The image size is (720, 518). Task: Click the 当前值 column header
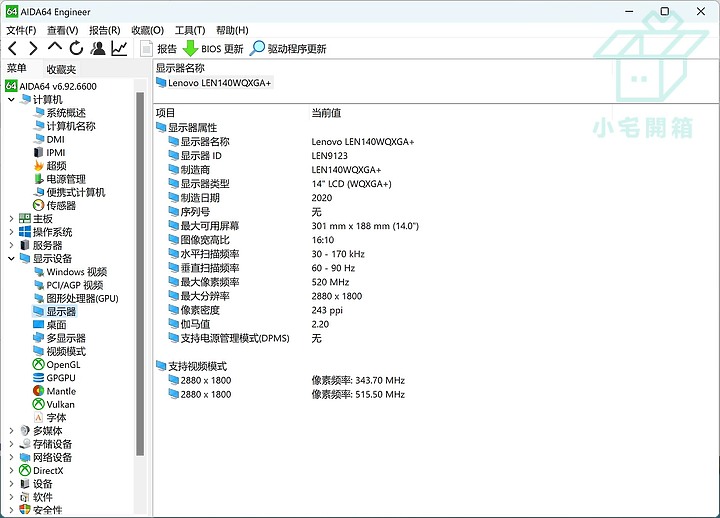326,113
